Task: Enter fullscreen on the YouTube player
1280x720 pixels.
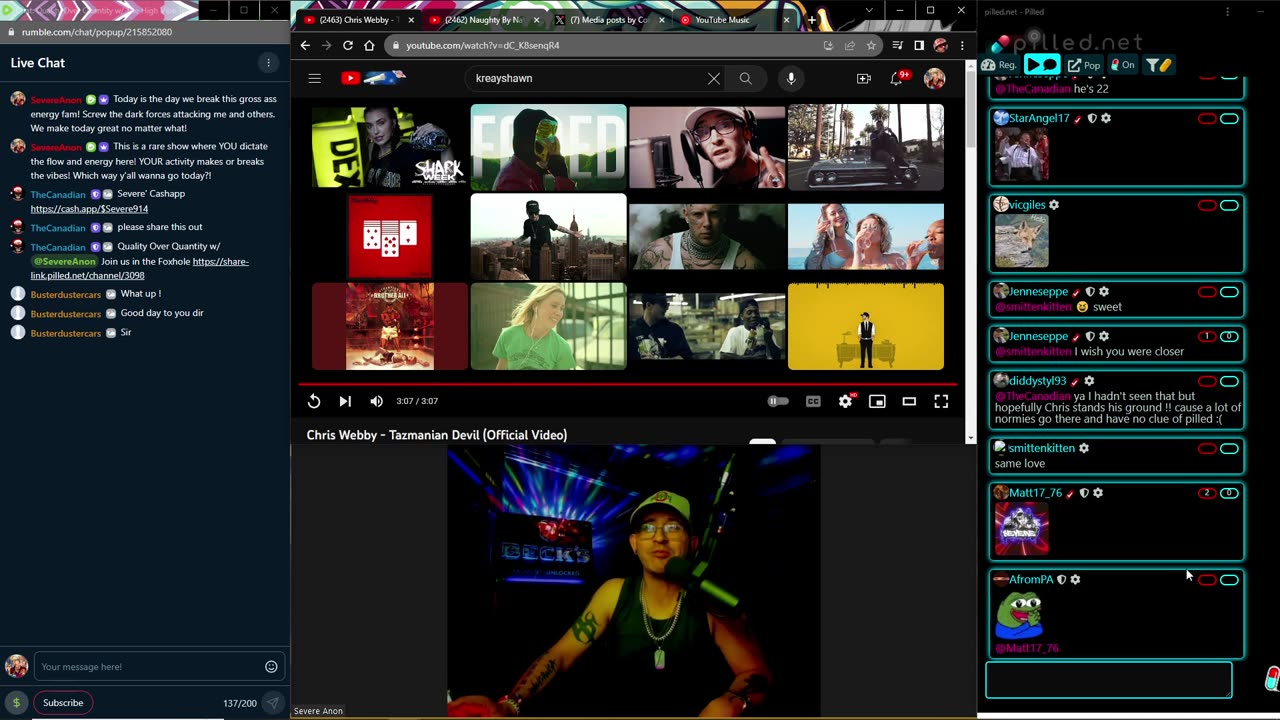Action: click(941, 401)
